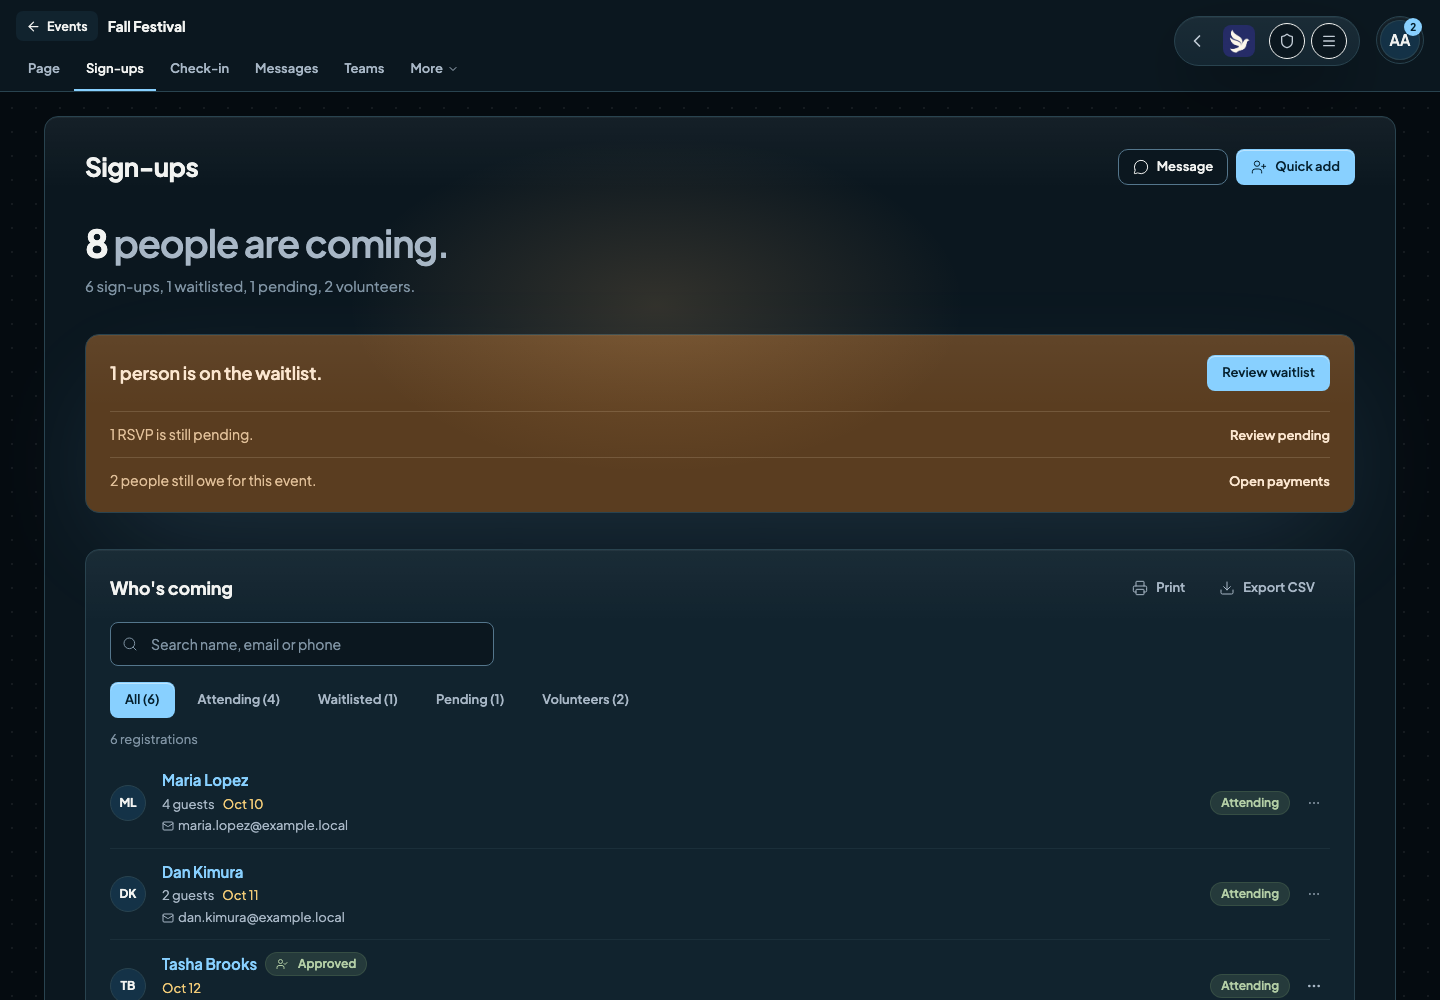Open the Messages tab
Viewport: 1440px width, 1000px height.
pos(287,69)
